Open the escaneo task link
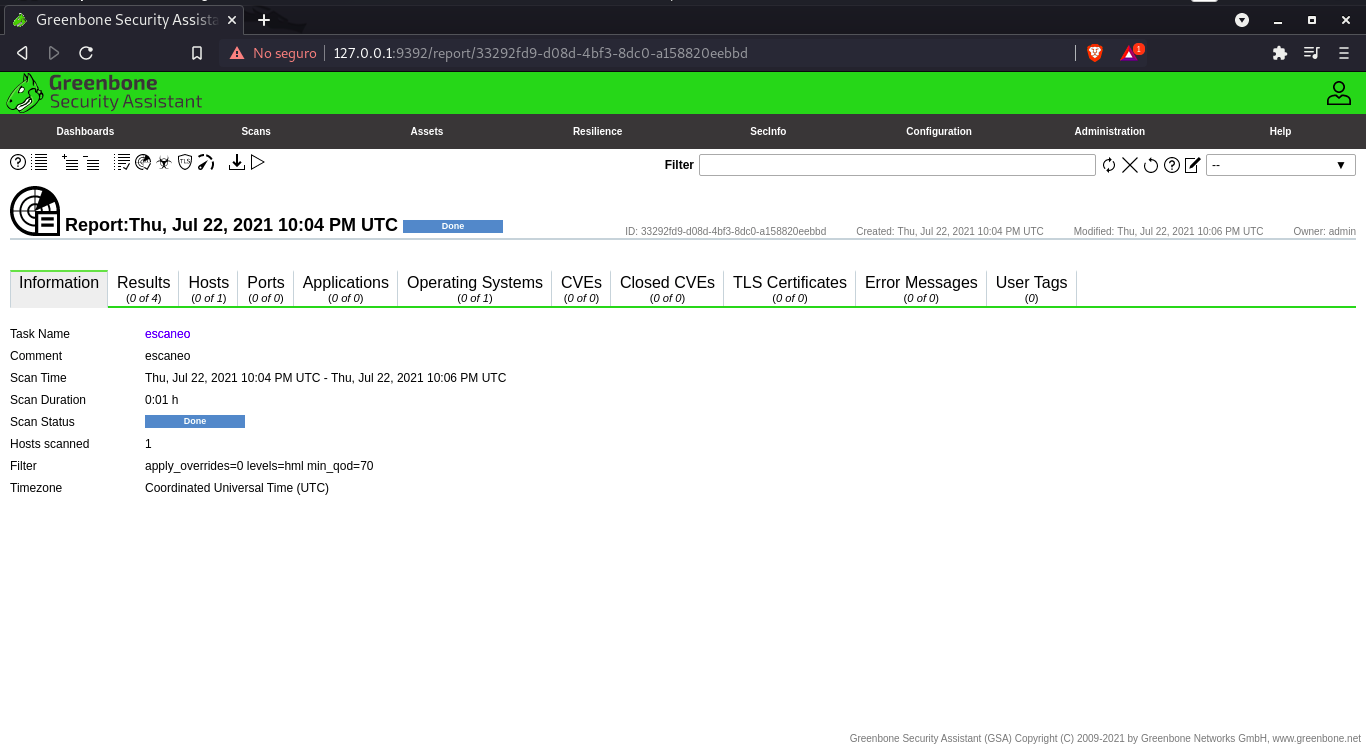1366x746 pixels. 167,334
